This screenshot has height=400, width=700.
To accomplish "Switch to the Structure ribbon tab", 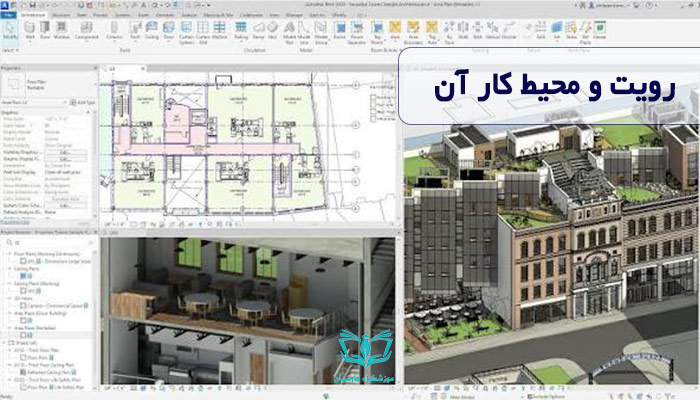I will click(x=62, y=15).
